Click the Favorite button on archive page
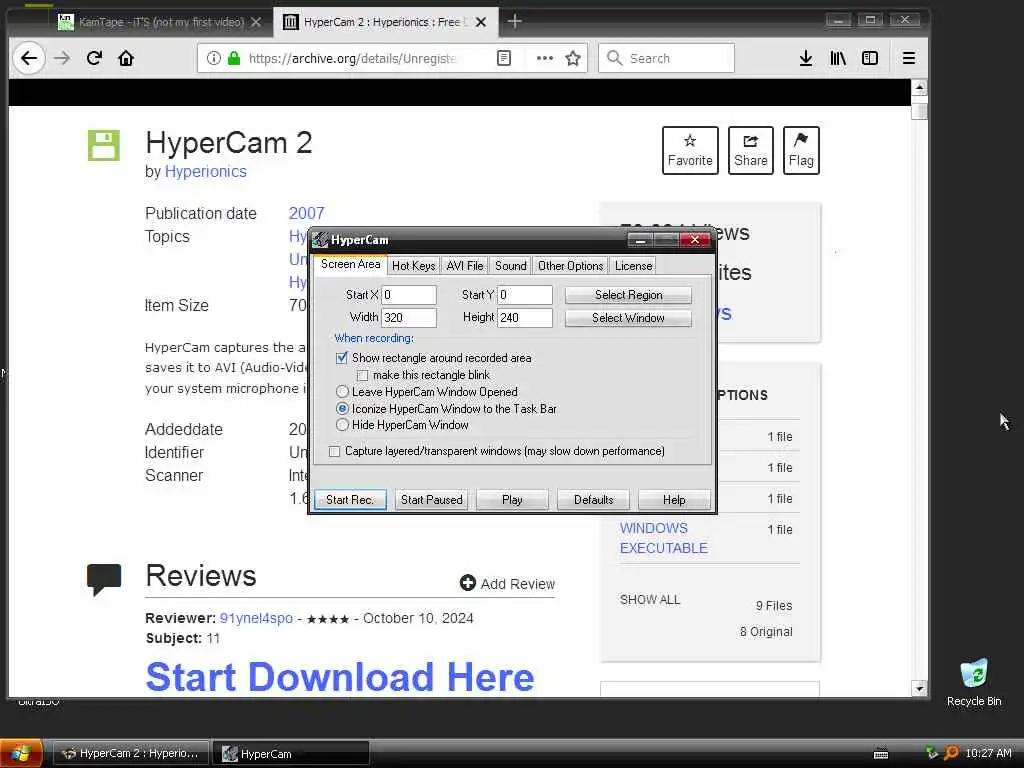The image size is (1024, 768). coord(690,150)
